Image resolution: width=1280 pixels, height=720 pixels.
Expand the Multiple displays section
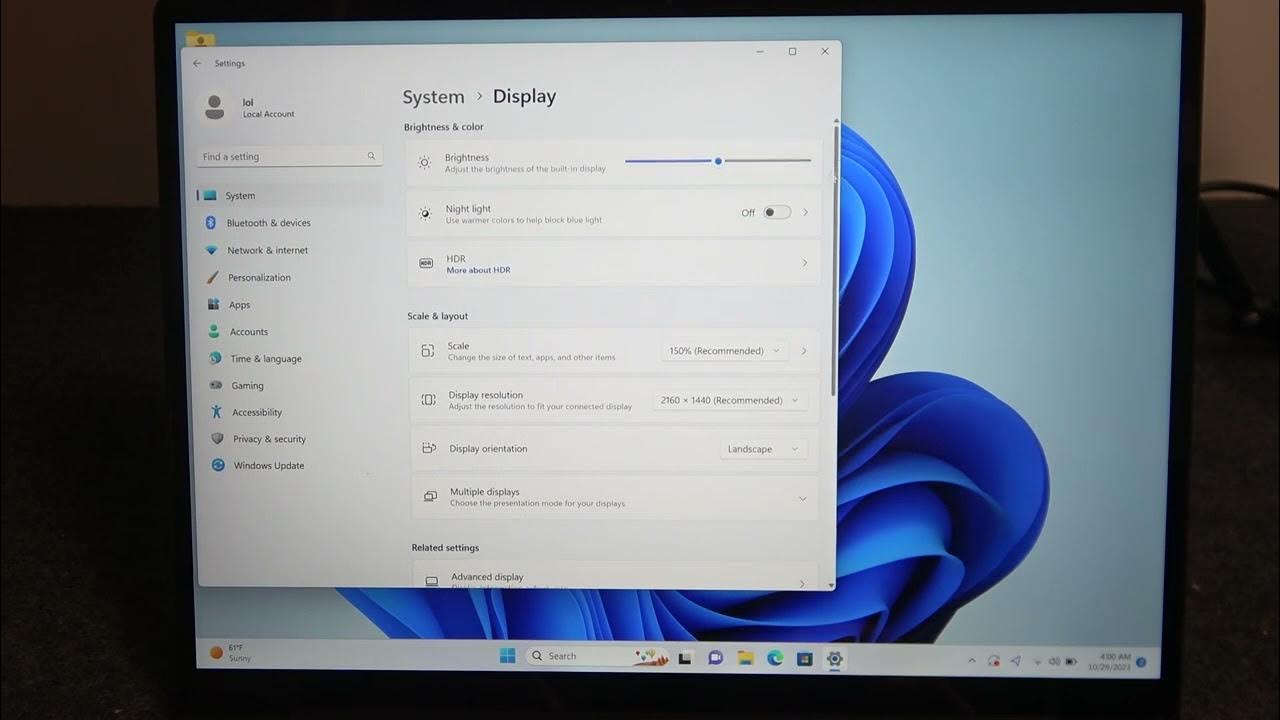[802, 498]
